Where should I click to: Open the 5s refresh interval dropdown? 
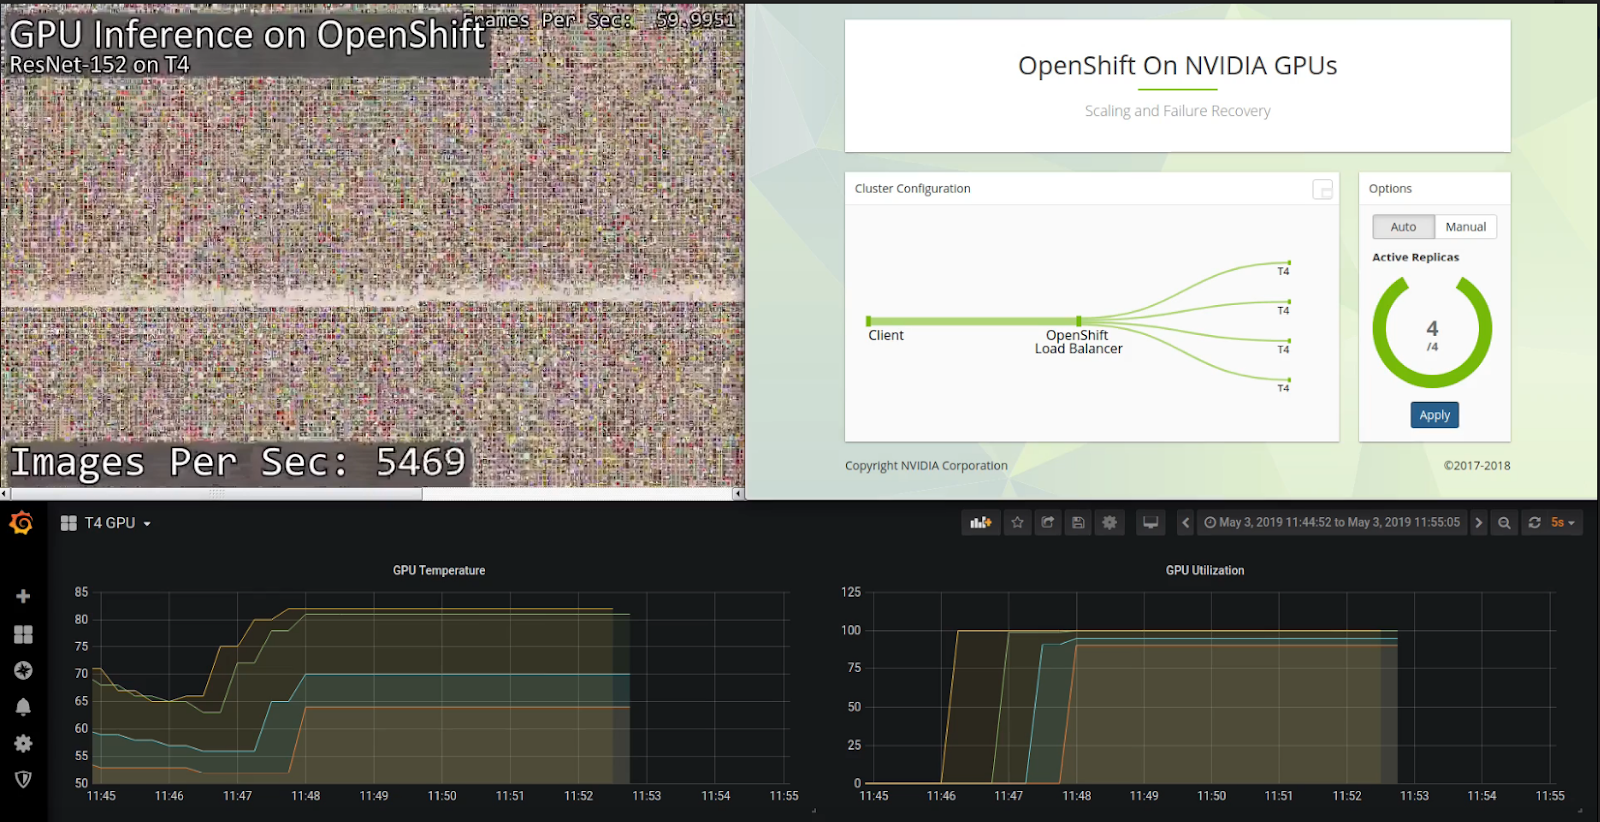(1562, 522)
